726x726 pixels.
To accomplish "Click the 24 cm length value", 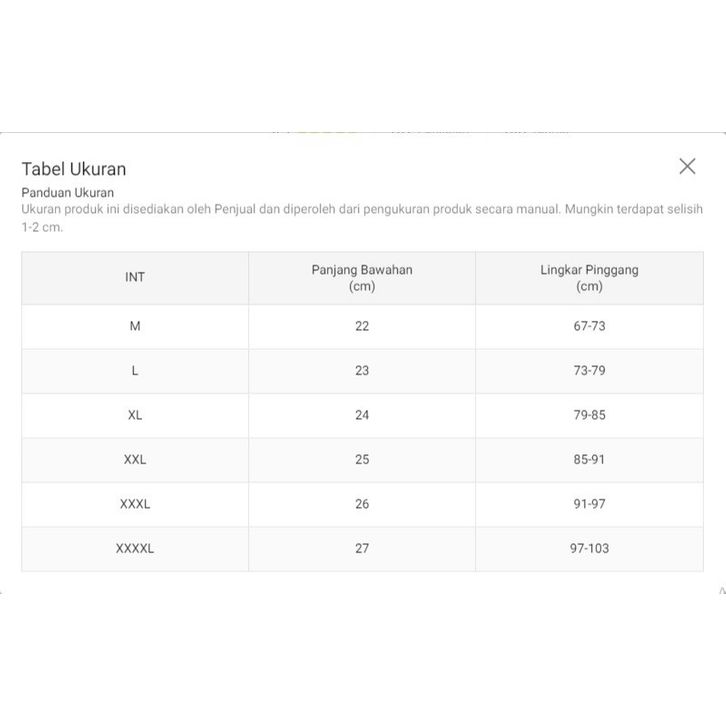I will 362,415.
